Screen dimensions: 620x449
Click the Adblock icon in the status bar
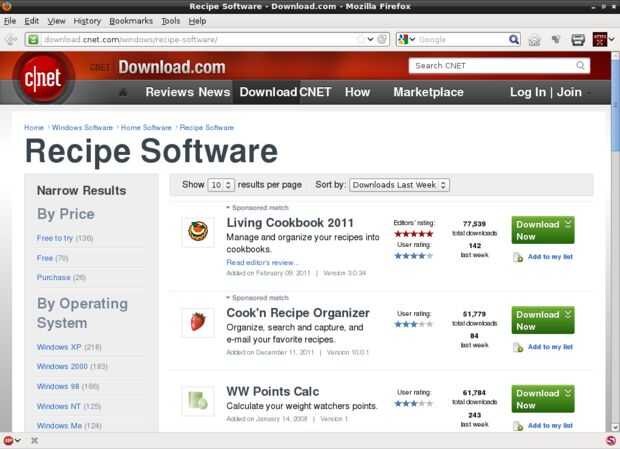coord(8,440)
